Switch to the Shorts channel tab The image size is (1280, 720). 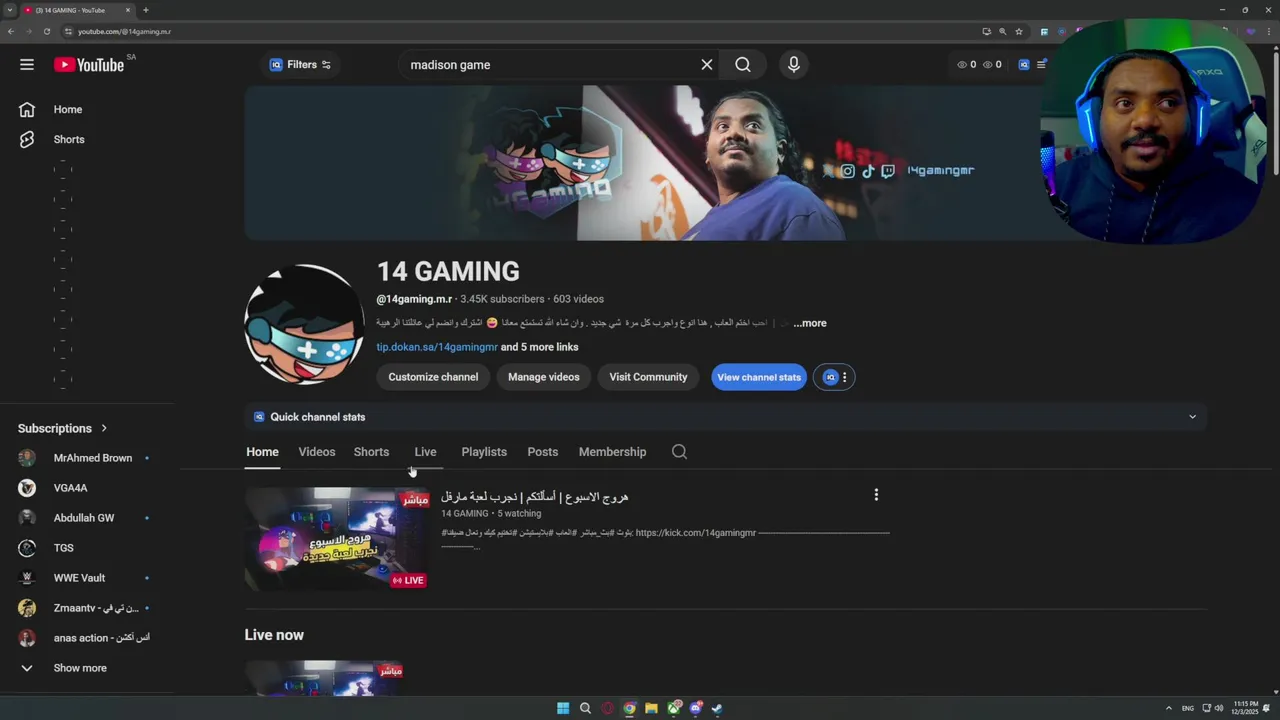371,452
